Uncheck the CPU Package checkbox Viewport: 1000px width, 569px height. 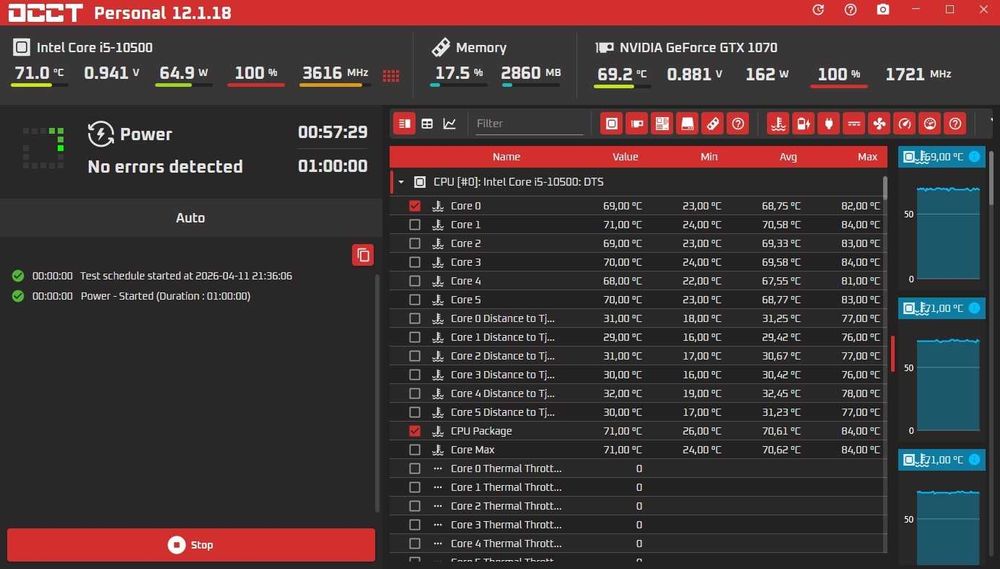(x=415, y=431)
